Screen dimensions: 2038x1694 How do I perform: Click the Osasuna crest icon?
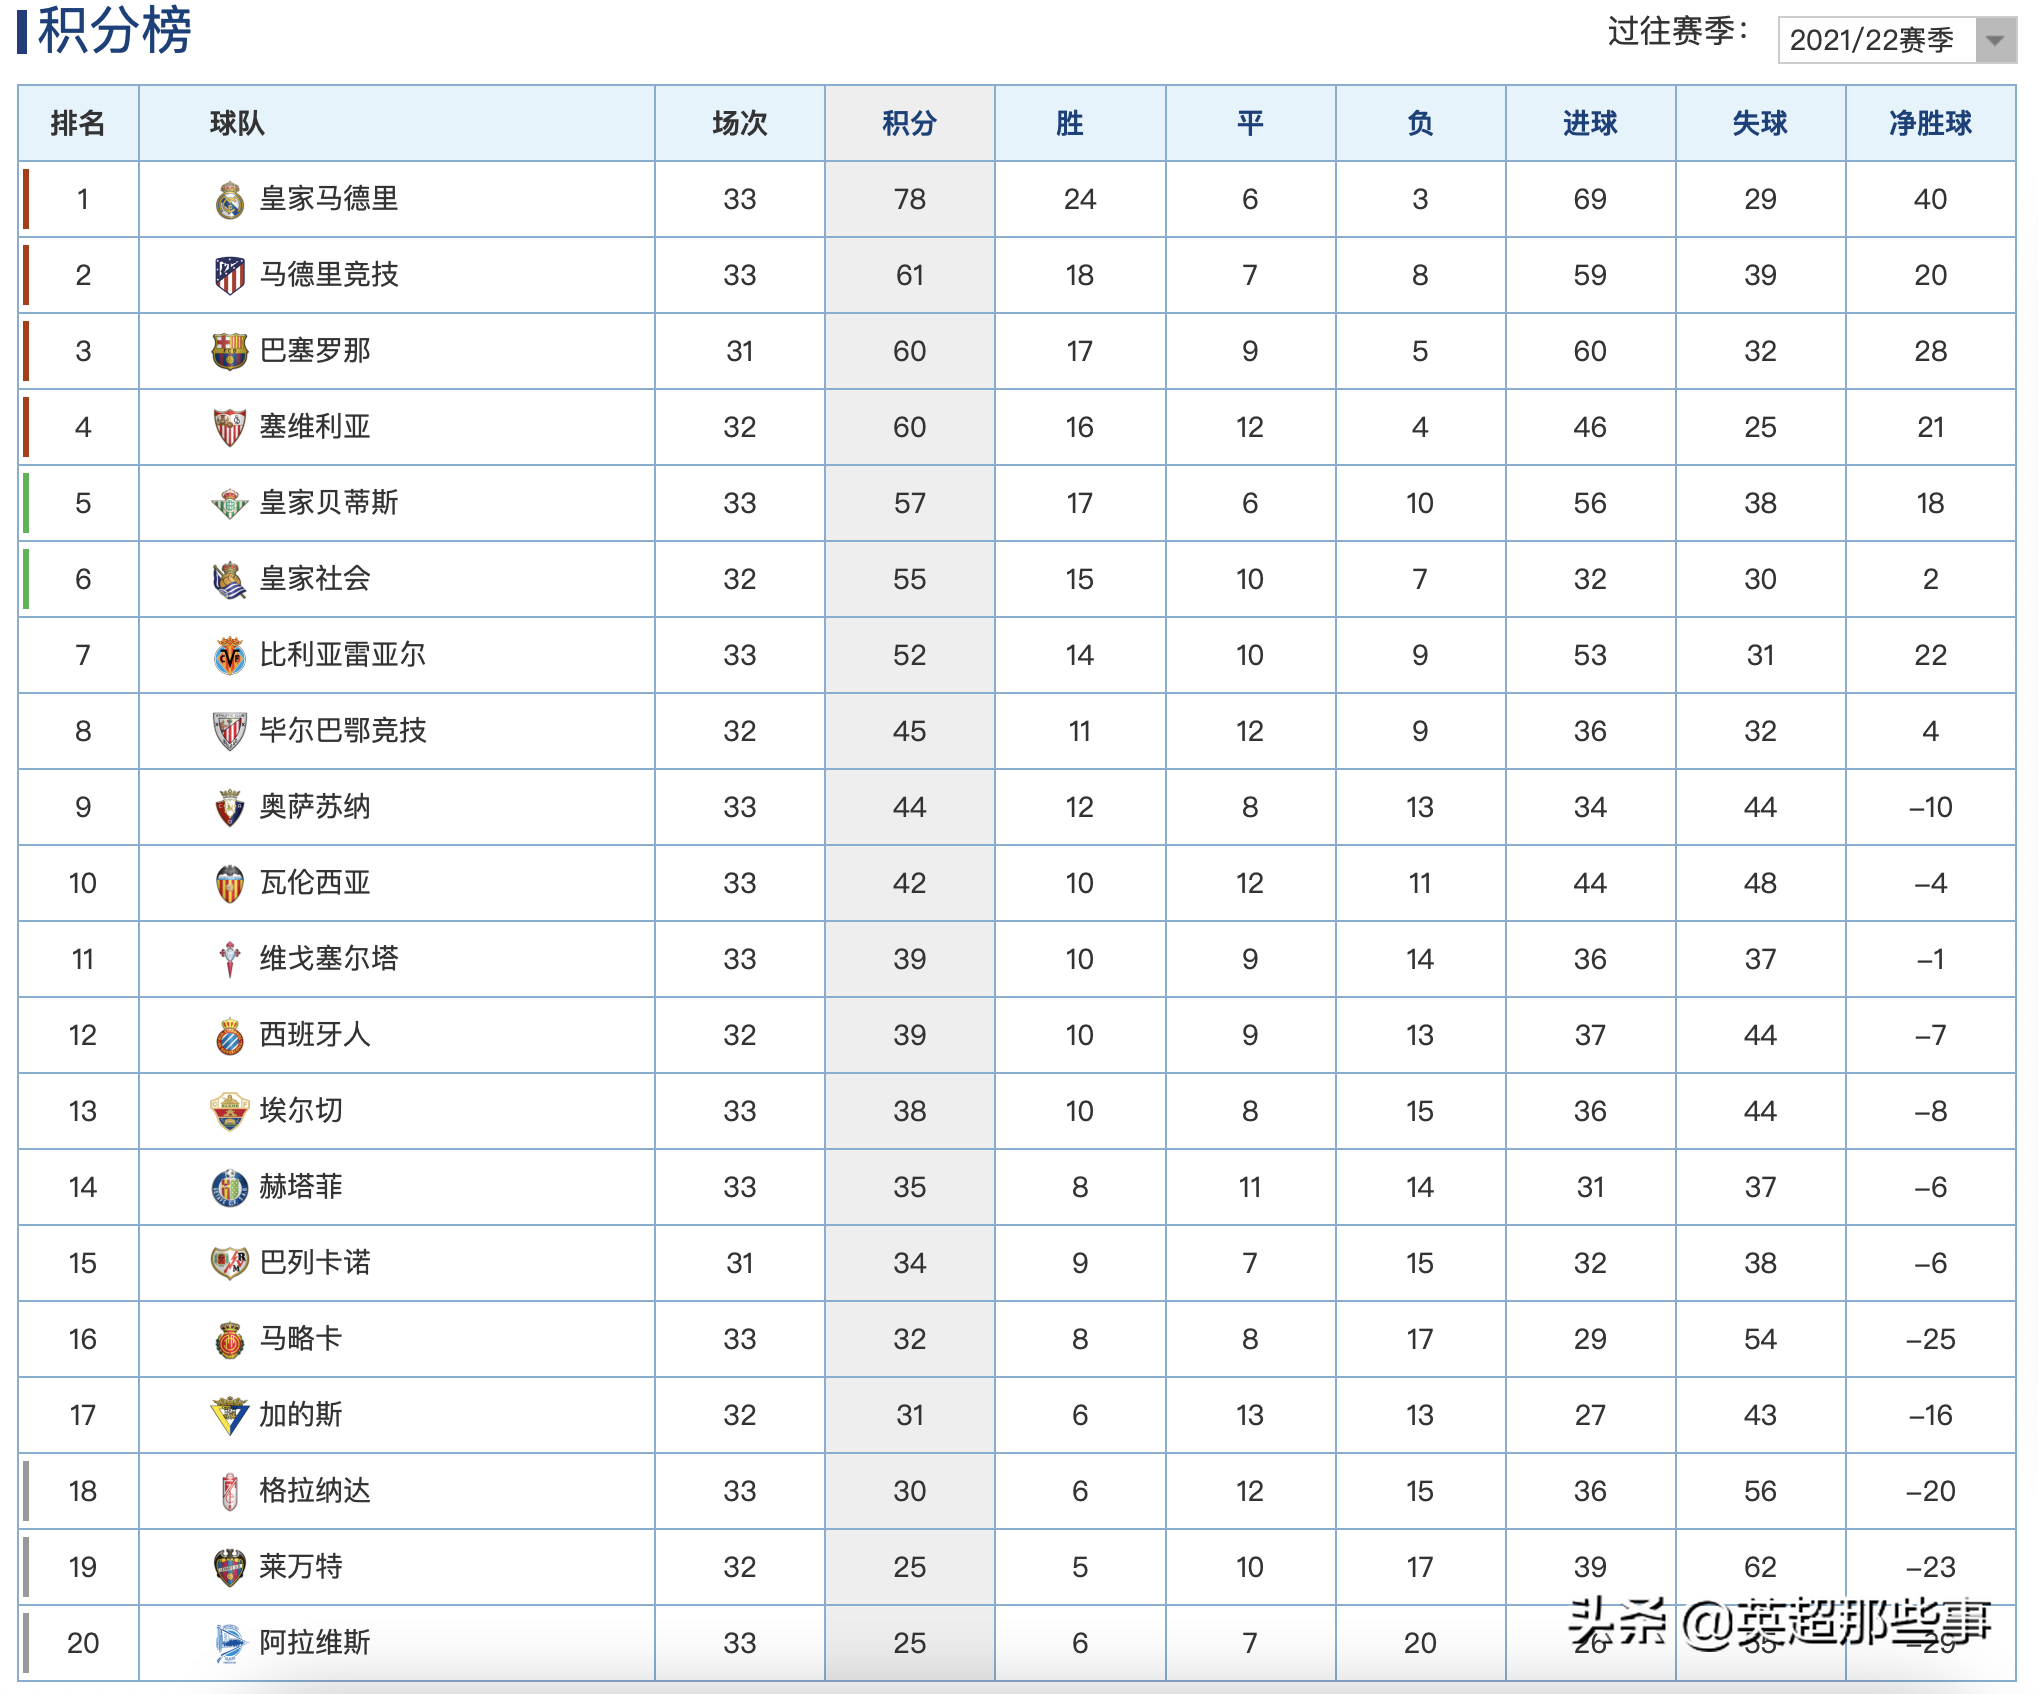coord(230,808)
